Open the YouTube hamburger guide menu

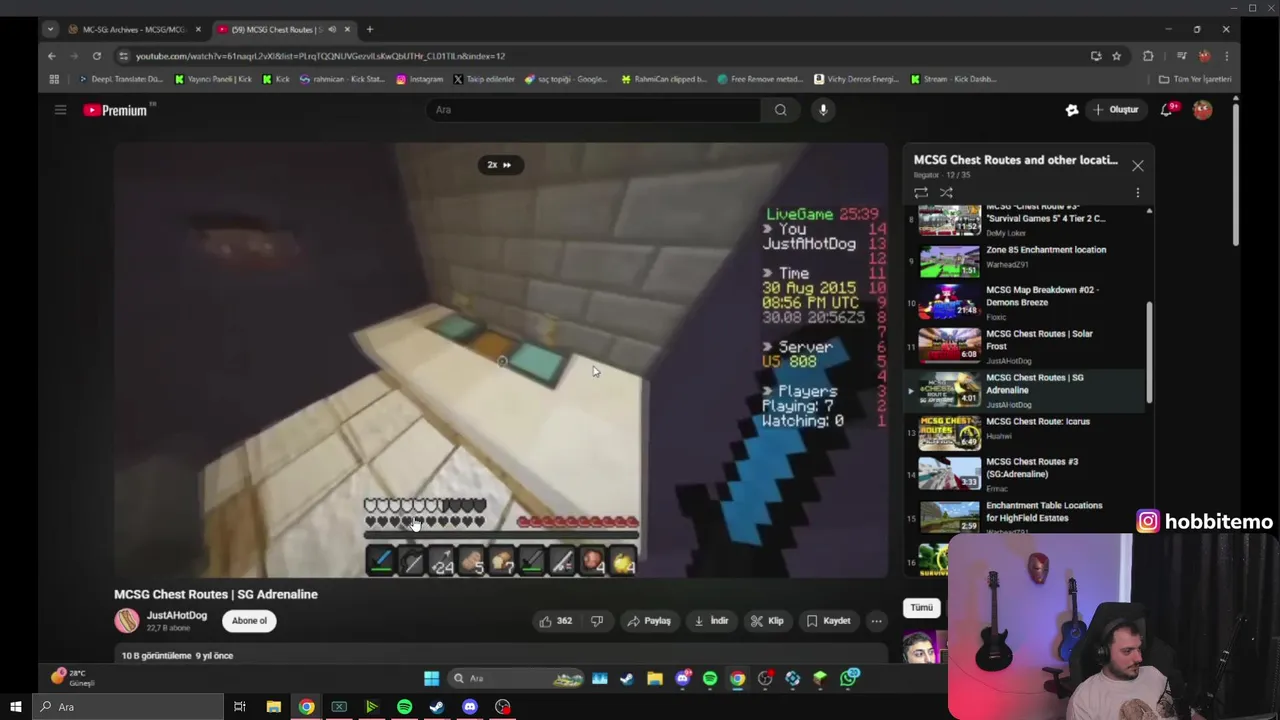(60, 110)
